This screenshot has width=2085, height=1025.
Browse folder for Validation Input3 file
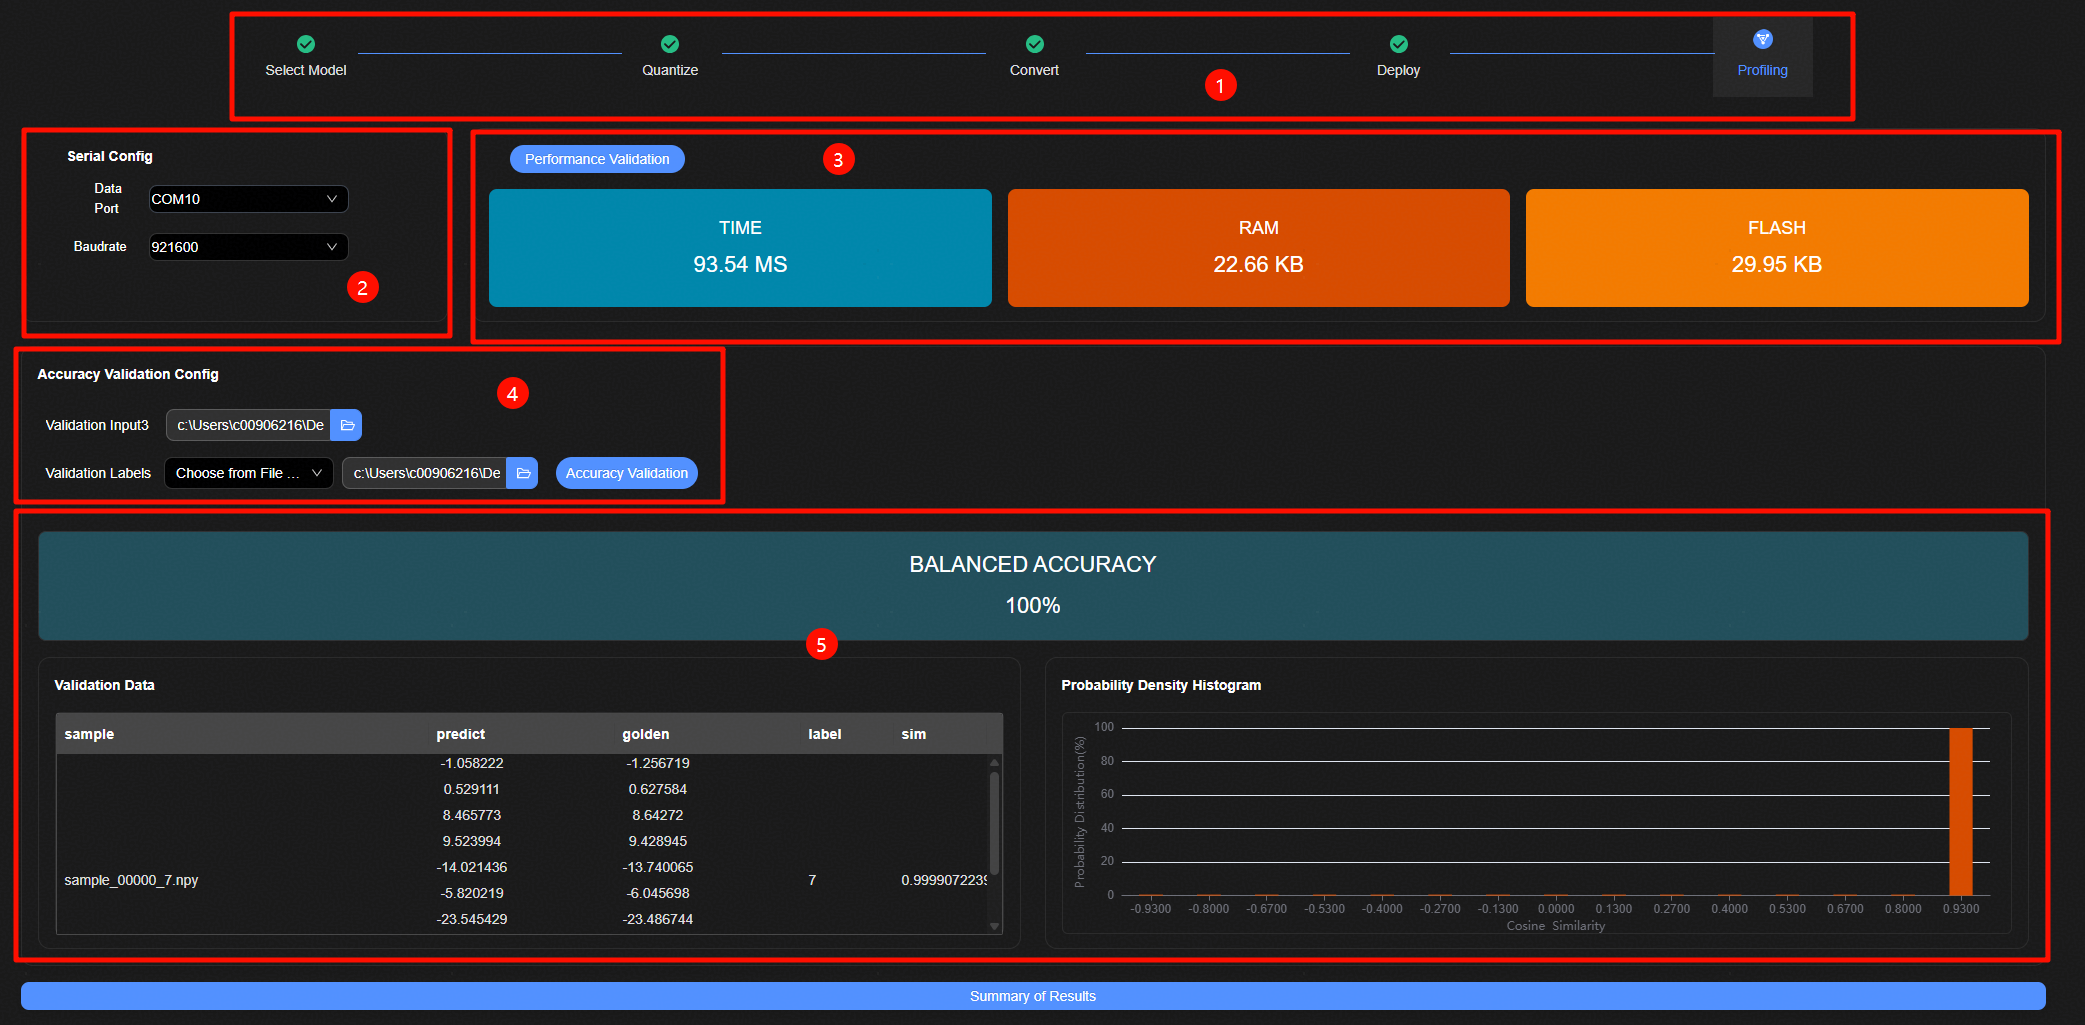click(347, 425)
